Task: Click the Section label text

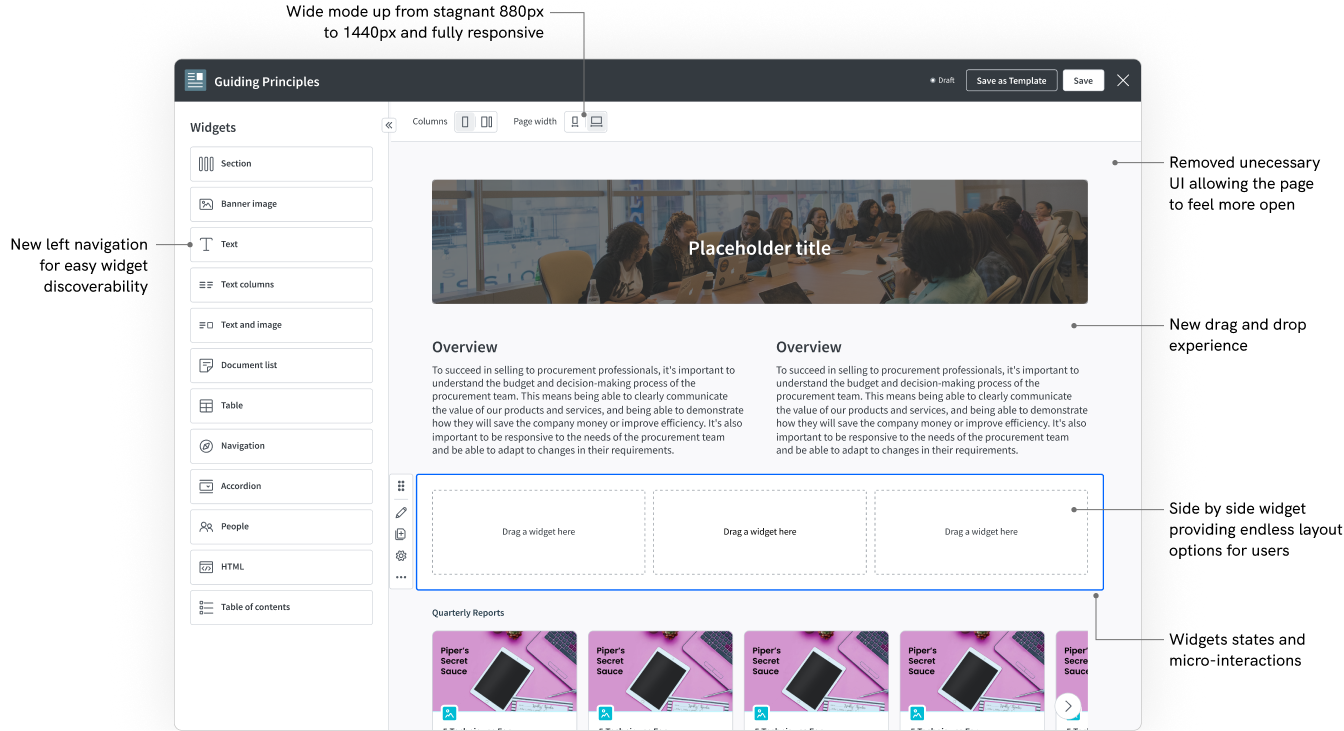Action: (x=236, y=164)
